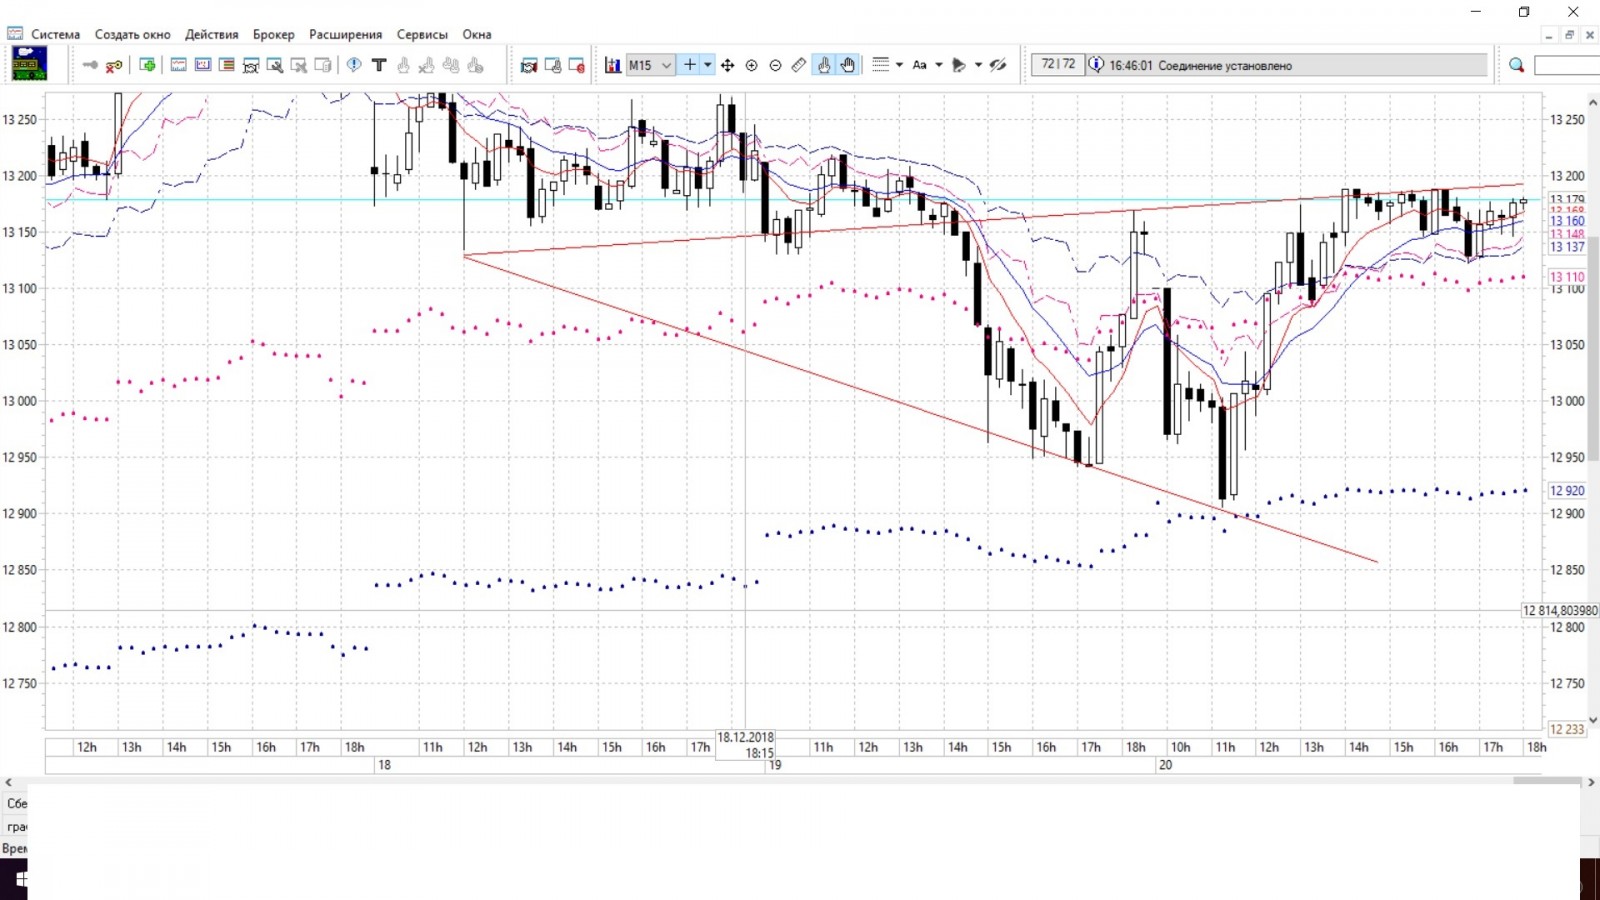Viewport: 1600px width, 900px height.
Task: Open the Сервисы menu
Action: (x=422, y=34)
